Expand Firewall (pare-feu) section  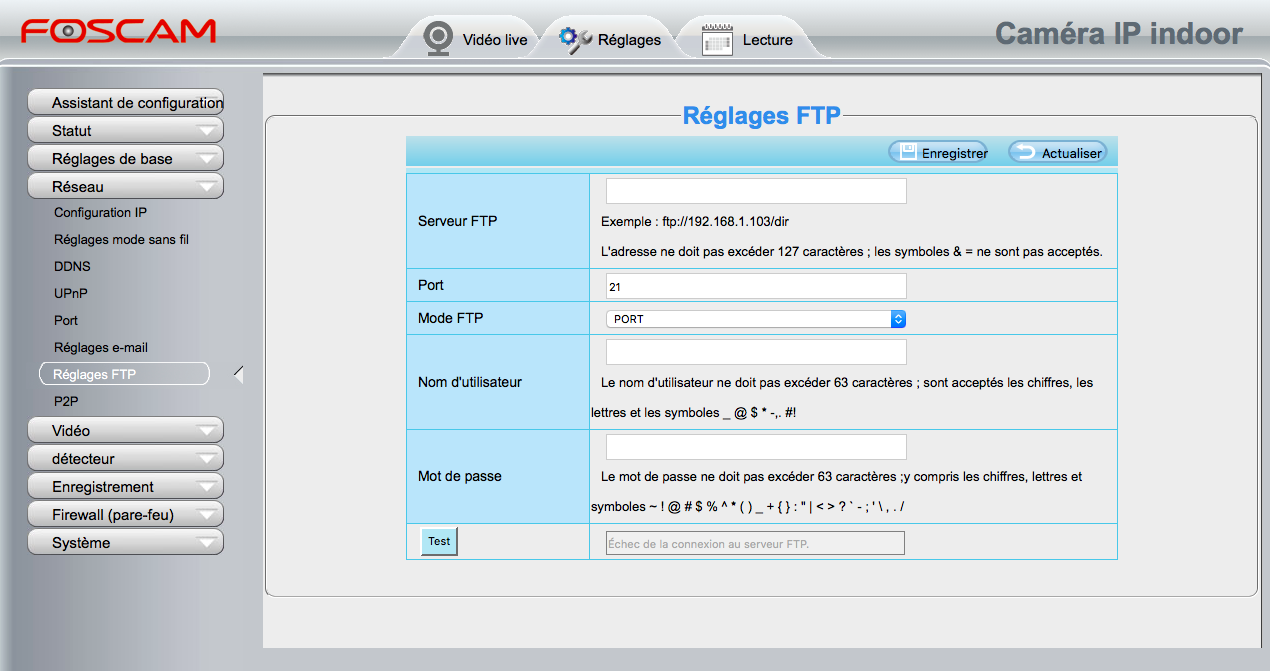pos(125,514)
